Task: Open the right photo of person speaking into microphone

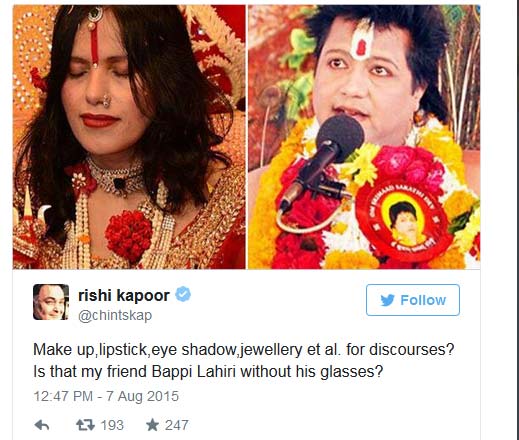Action: pos(364,137)
